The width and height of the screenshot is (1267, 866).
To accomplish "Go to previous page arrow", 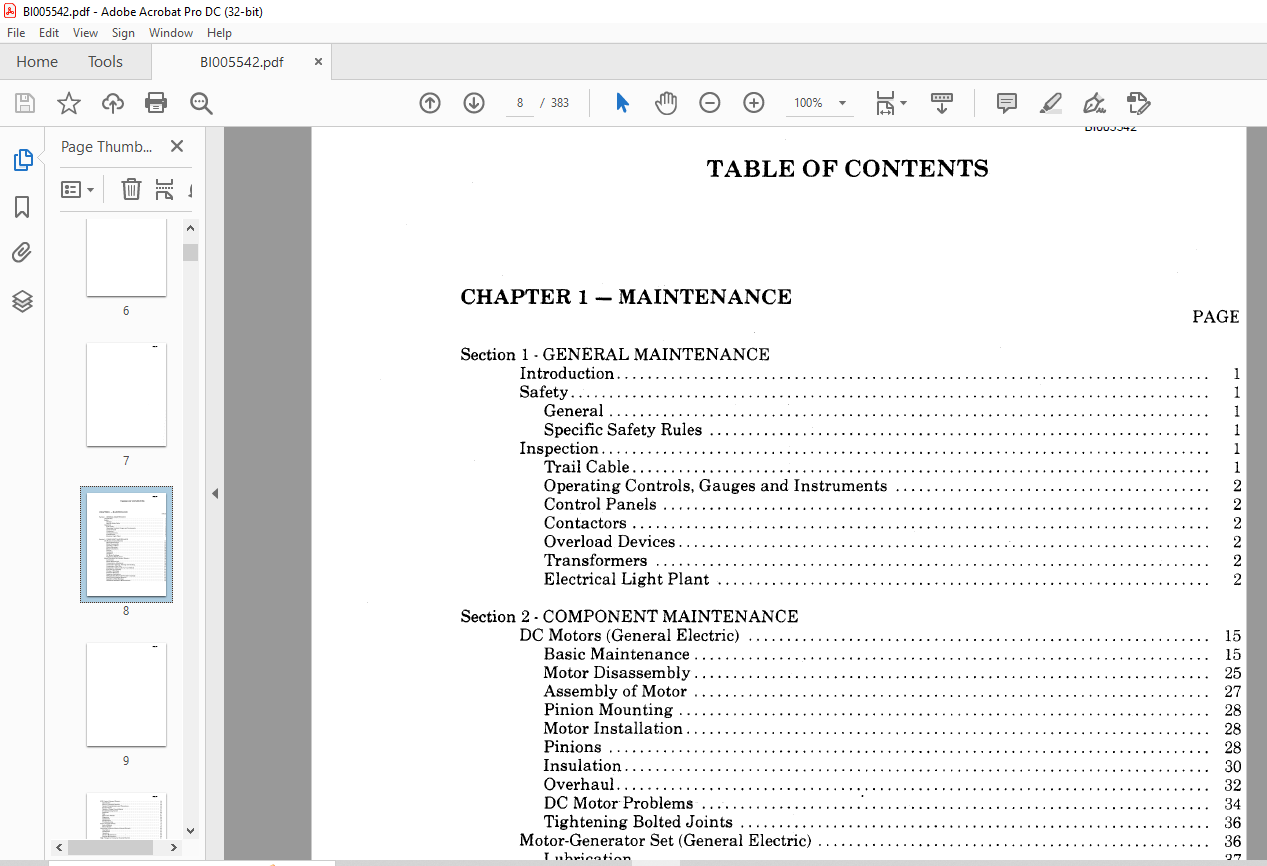I will (430, 103).
